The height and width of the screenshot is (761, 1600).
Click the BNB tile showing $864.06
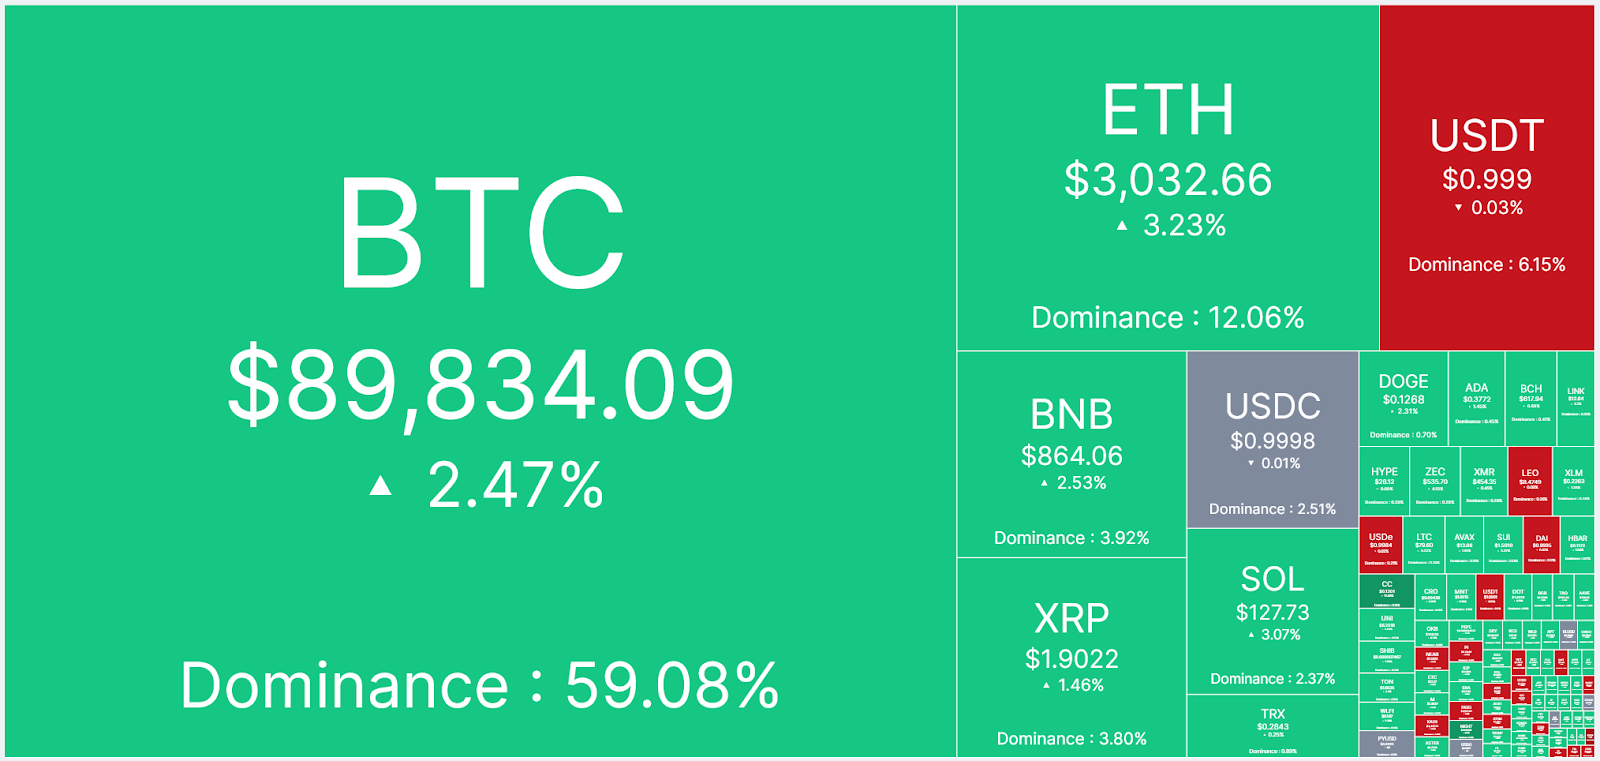(1071, 454)
